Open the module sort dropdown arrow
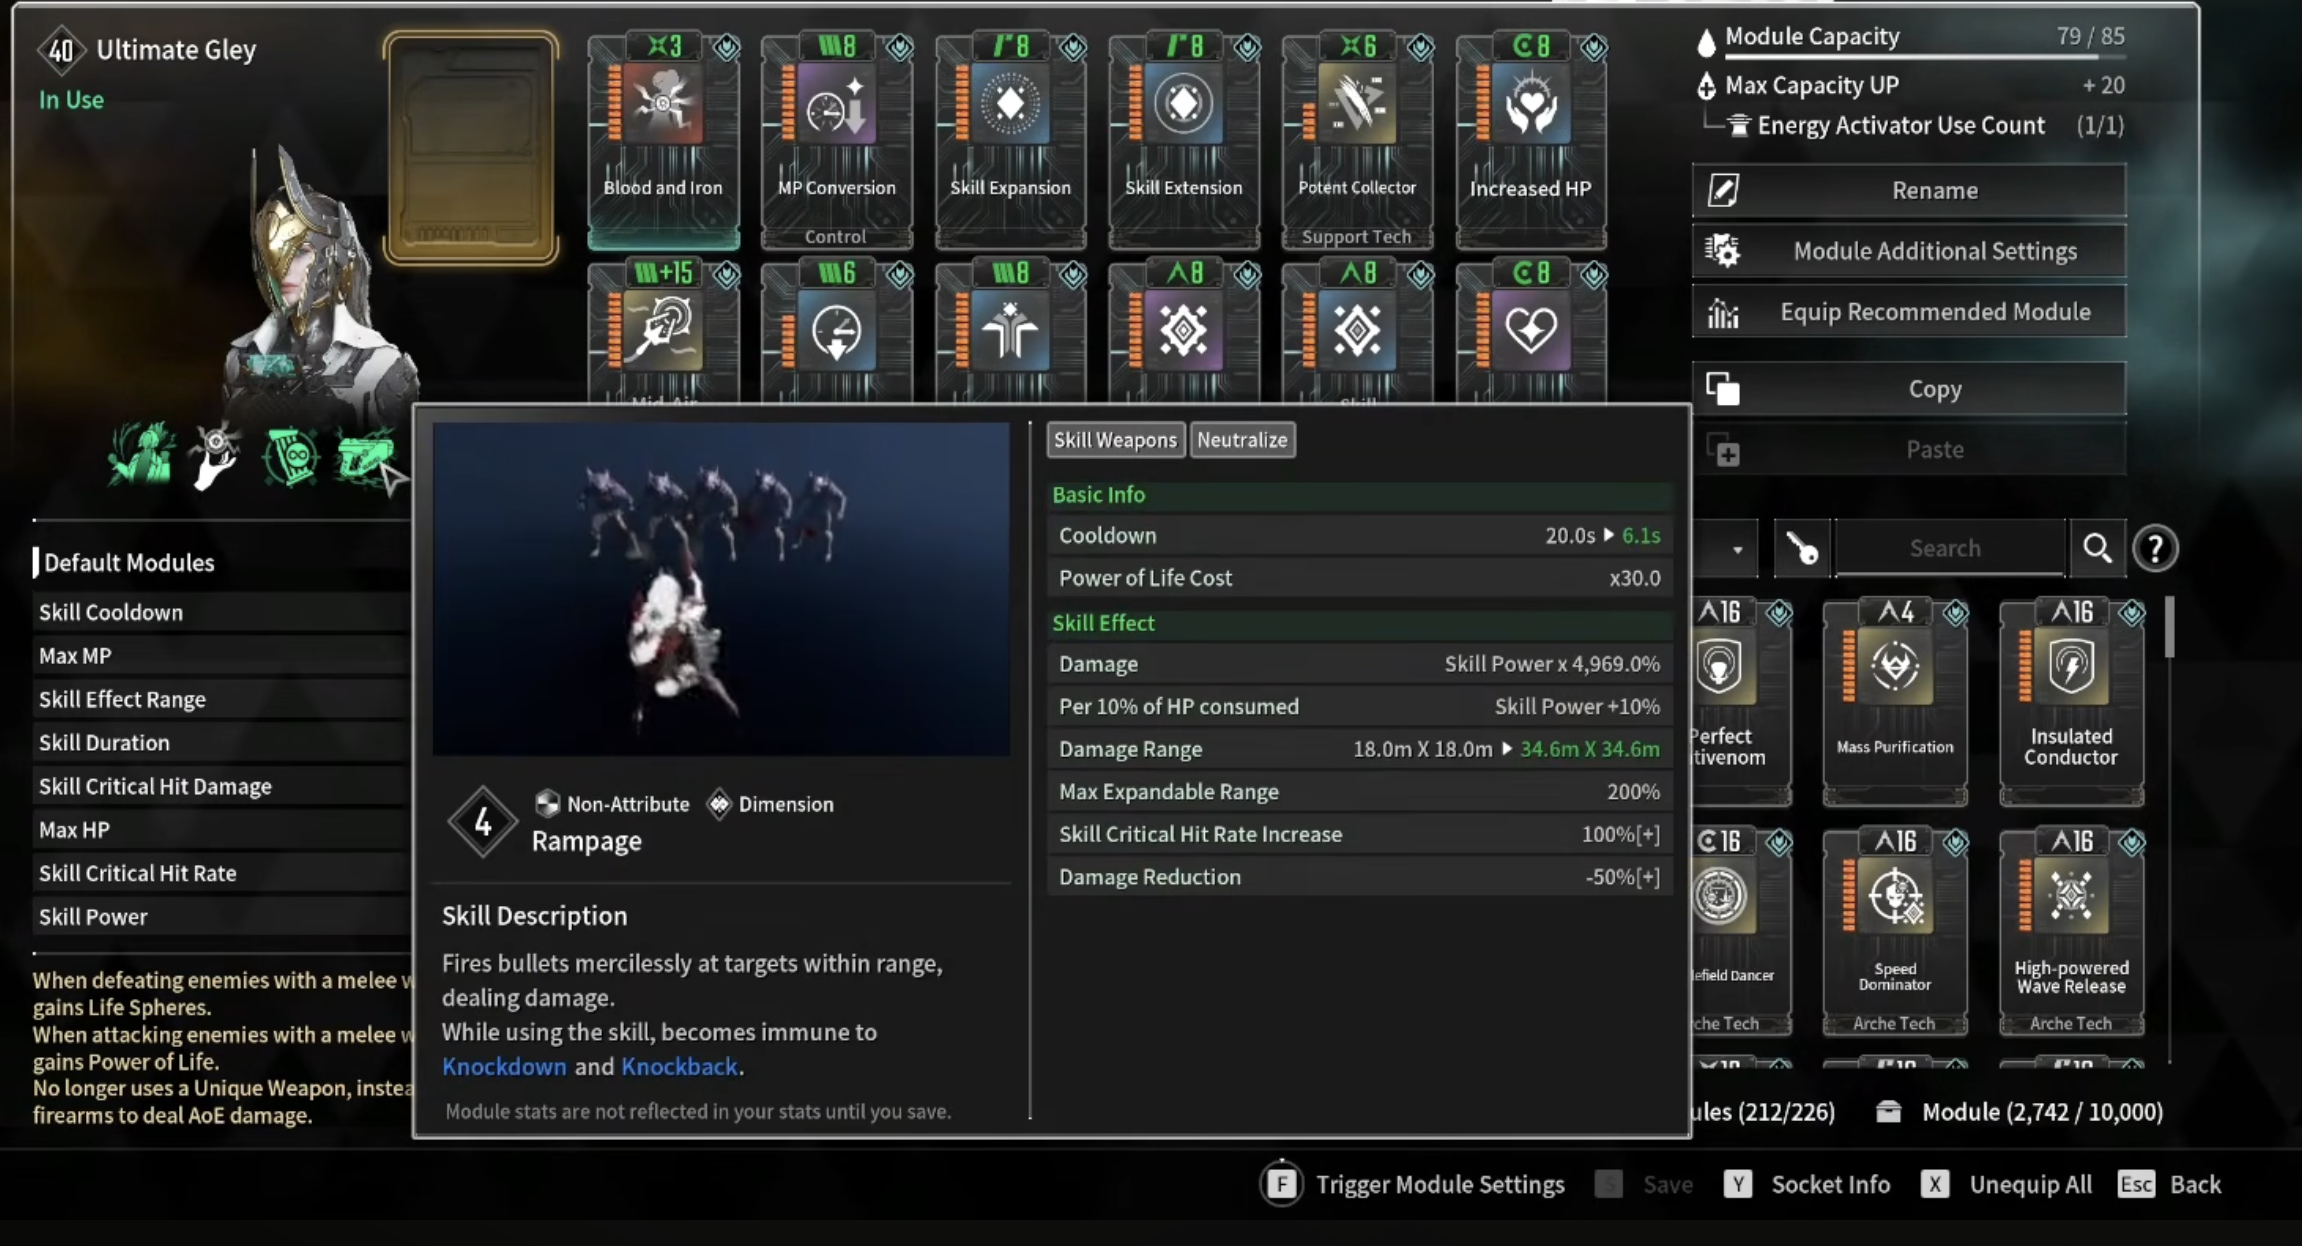The image size is (2302, 1246). [1737, 549]
